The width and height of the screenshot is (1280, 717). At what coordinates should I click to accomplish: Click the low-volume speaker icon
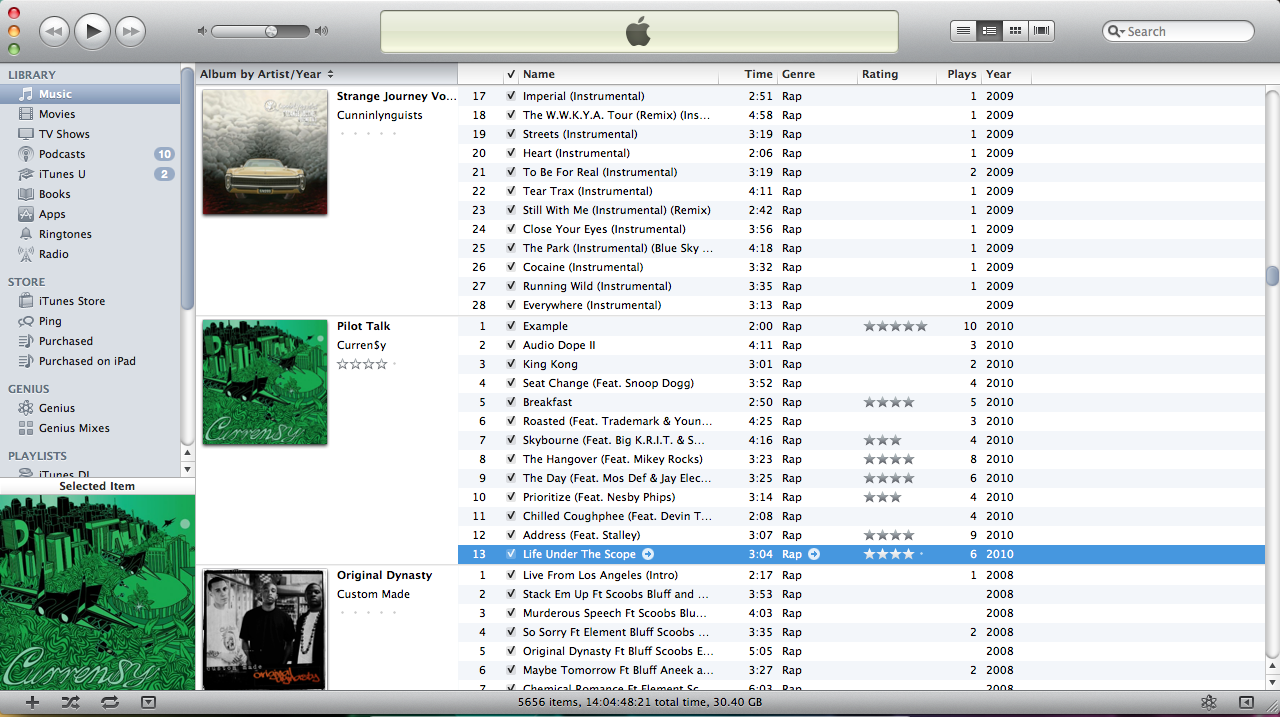point(202,31)
